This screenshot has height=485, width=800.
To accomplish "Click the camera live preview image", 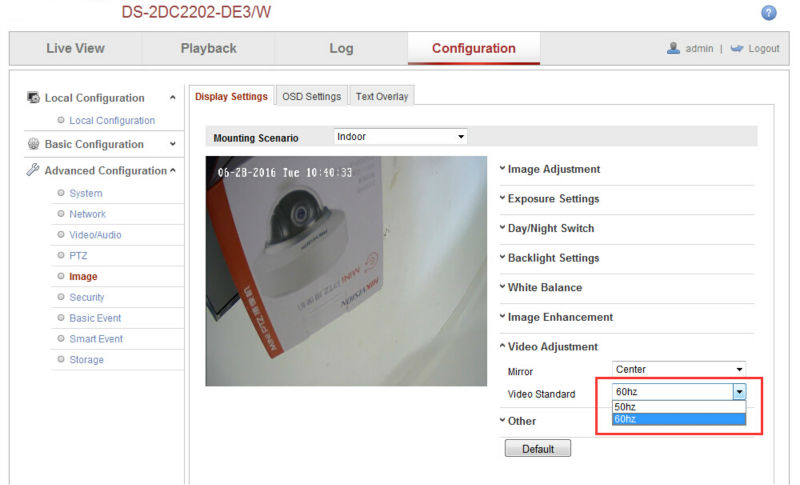I will 332,270.
